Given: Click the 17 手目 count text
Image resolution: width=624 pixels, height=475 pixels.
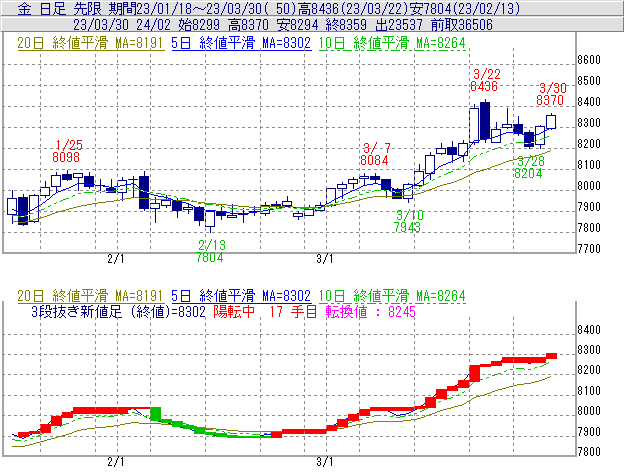Looking at the screenshot, I should click(293, 312).
